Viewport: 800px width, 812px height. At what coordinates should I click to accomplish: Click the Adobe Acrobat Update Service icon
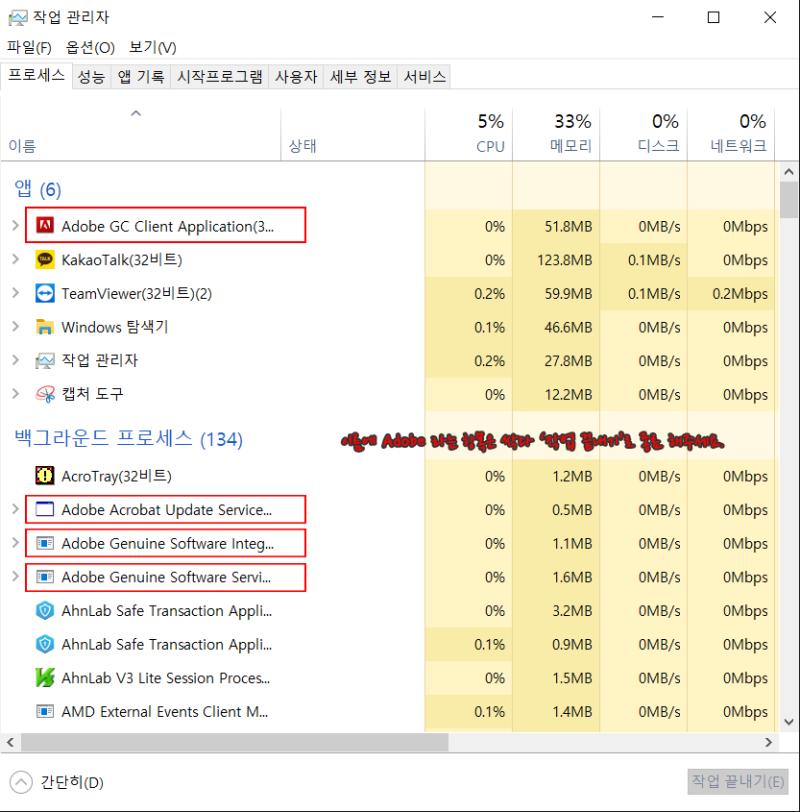tap(45, 509)
